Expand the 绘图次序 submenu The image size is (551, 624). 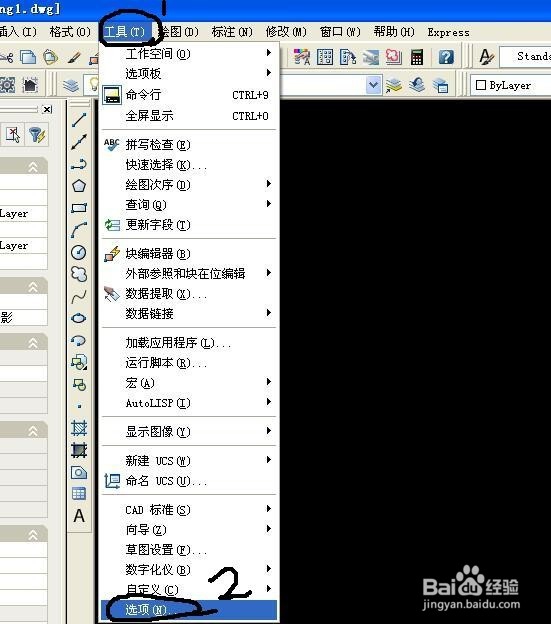tap(189, 184)
